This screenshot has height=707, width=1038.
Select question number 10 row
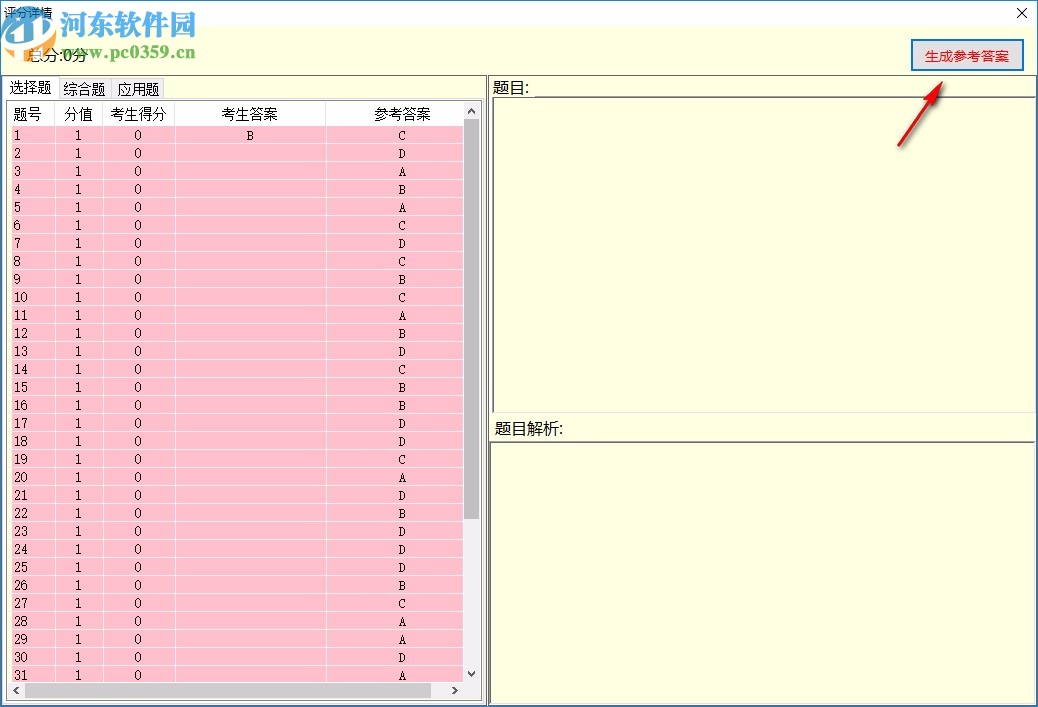click(x=21, y=297)
